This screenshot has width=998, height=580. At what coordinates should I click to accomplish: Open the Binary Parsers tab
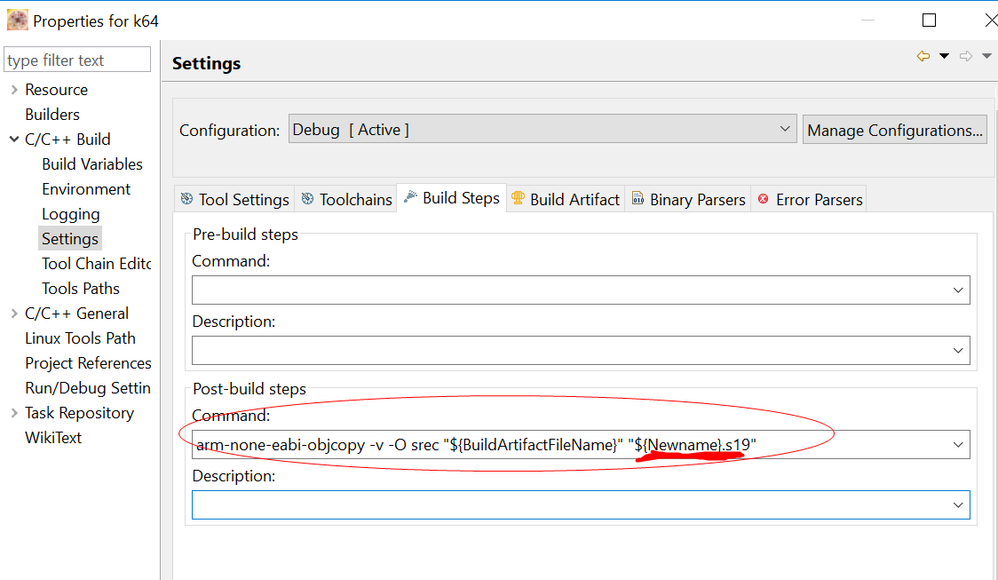[x=688, y=199]
